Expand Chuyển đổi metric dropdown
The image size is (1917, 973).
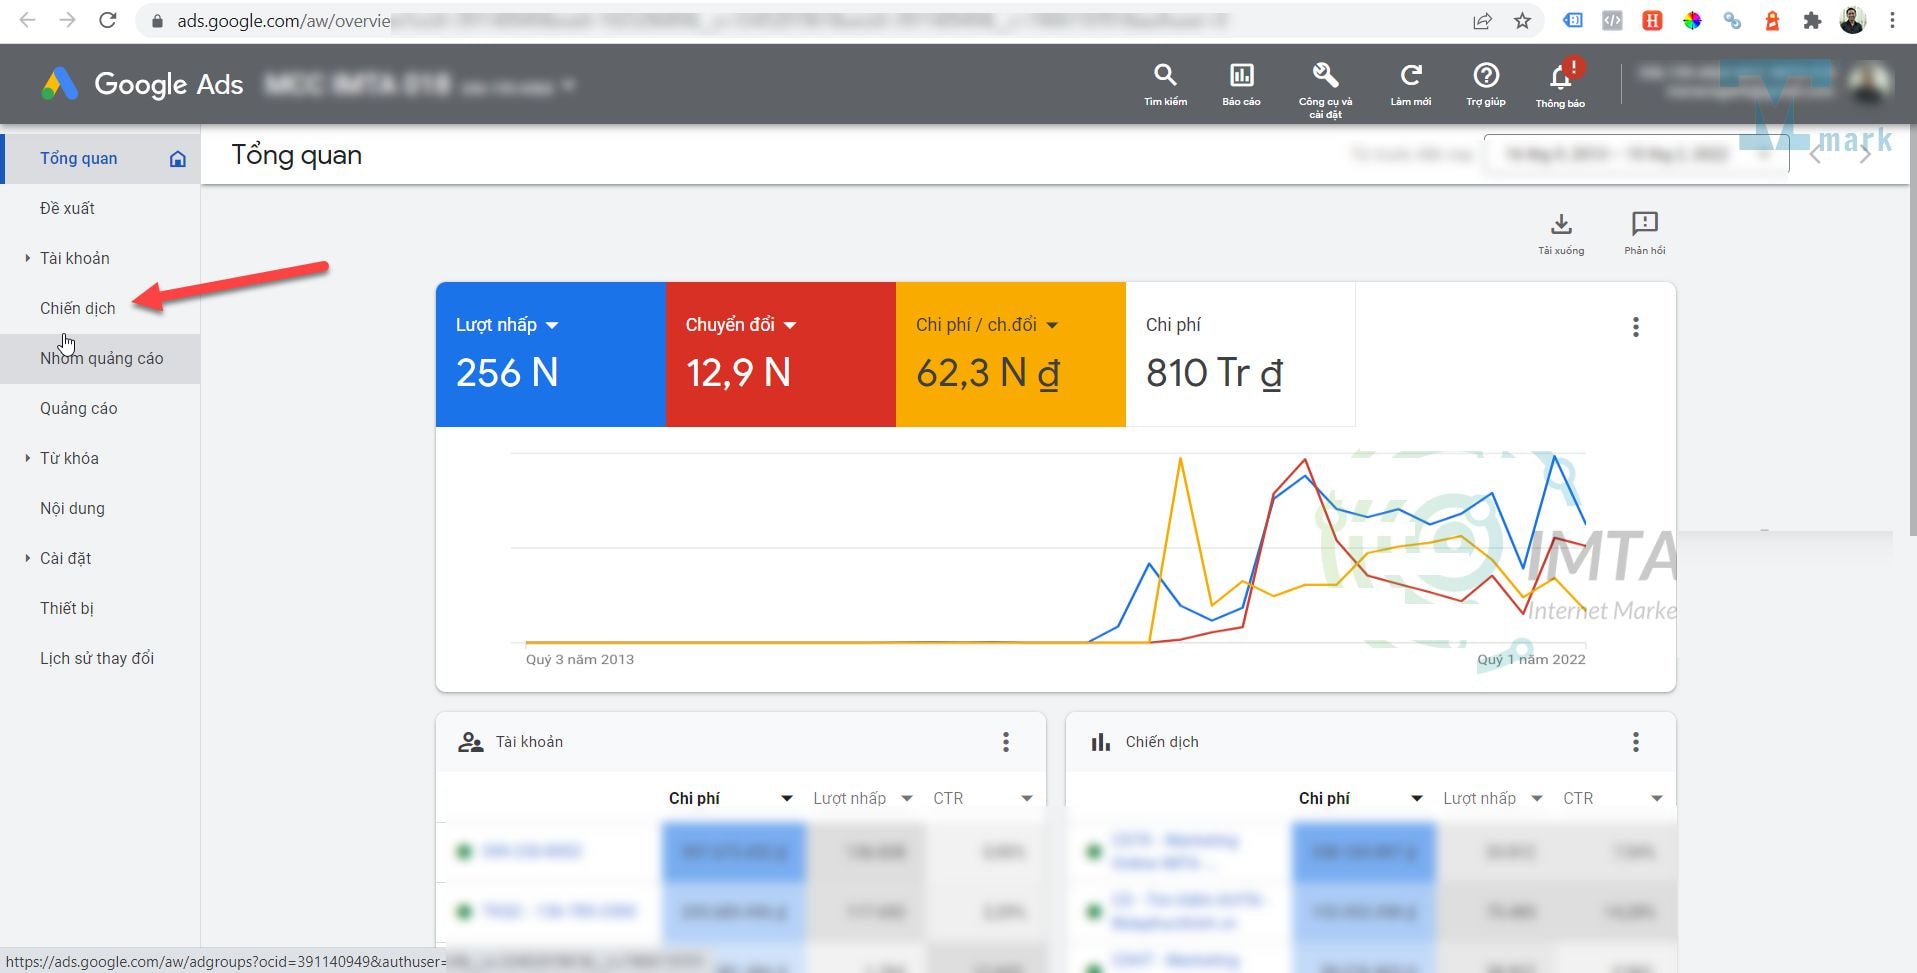[790, 326]
